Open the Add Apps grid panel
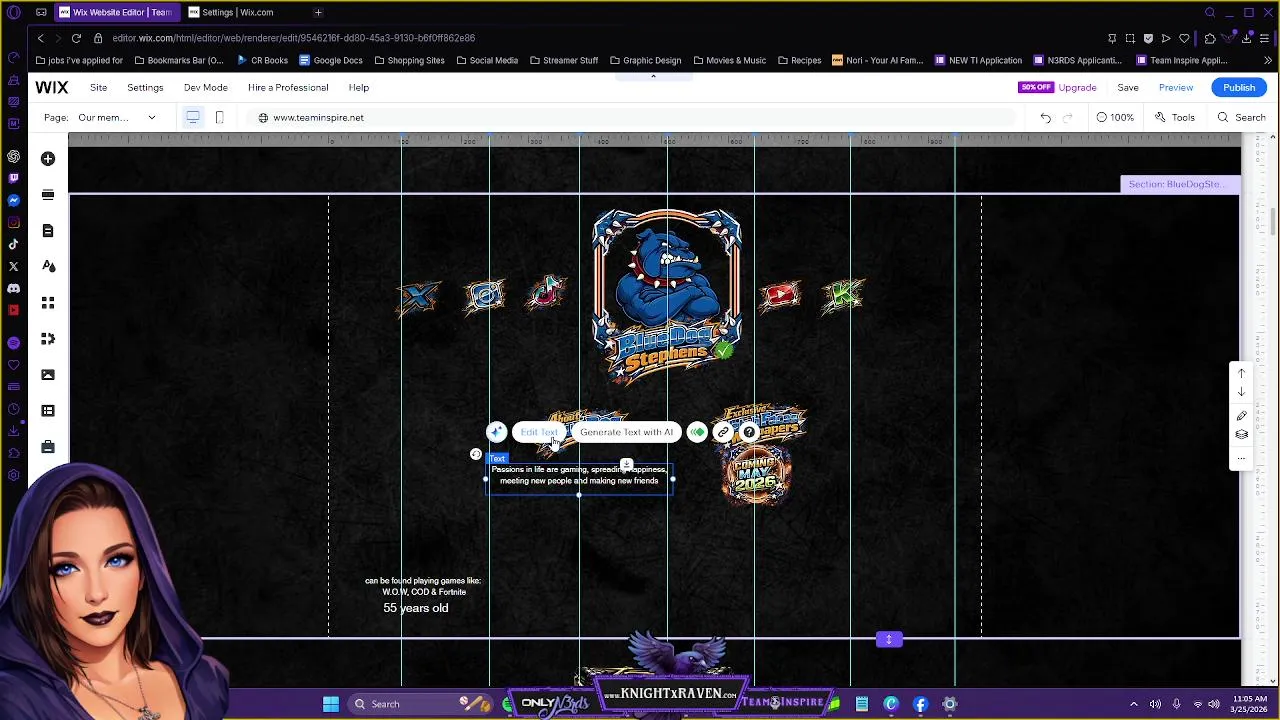This screenshot has height=720, width=1280. click(48, 303)
